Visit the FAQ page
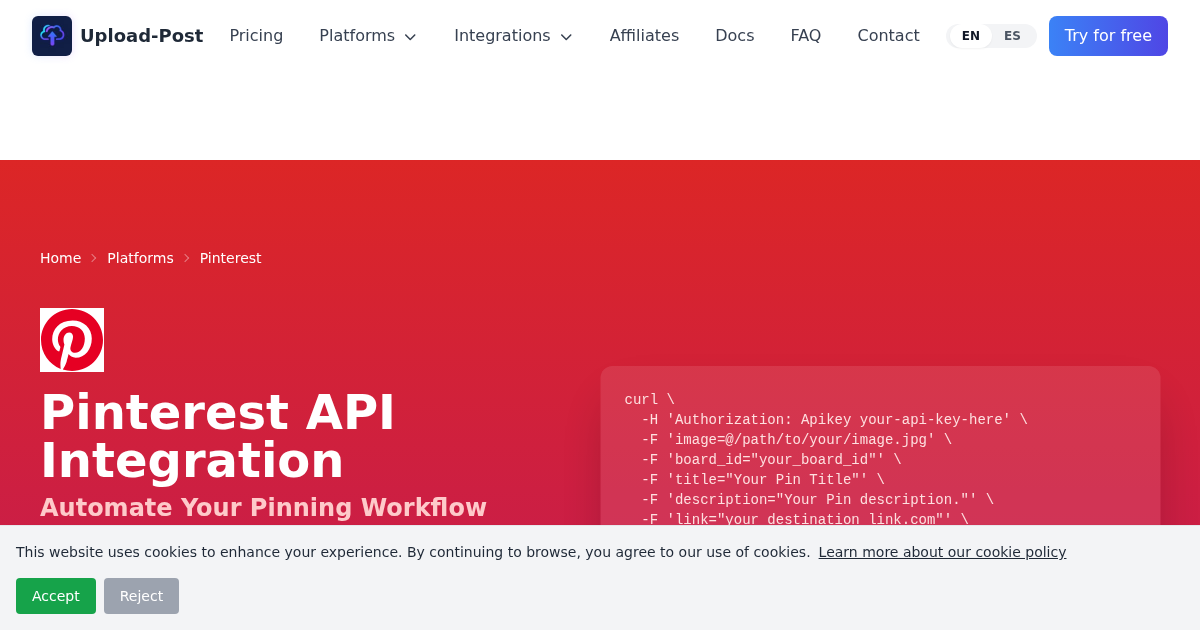The height and width of the screenshot is (630, 1200). click(805, 35)
